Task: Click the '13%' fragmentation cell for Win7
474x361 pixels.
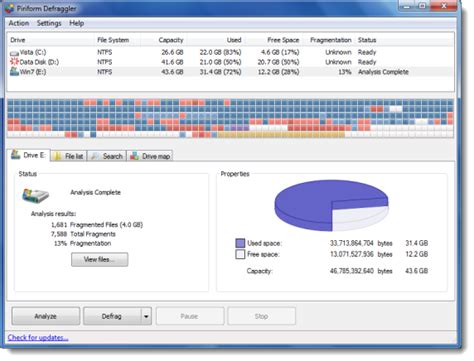Action: click(345, 72)
